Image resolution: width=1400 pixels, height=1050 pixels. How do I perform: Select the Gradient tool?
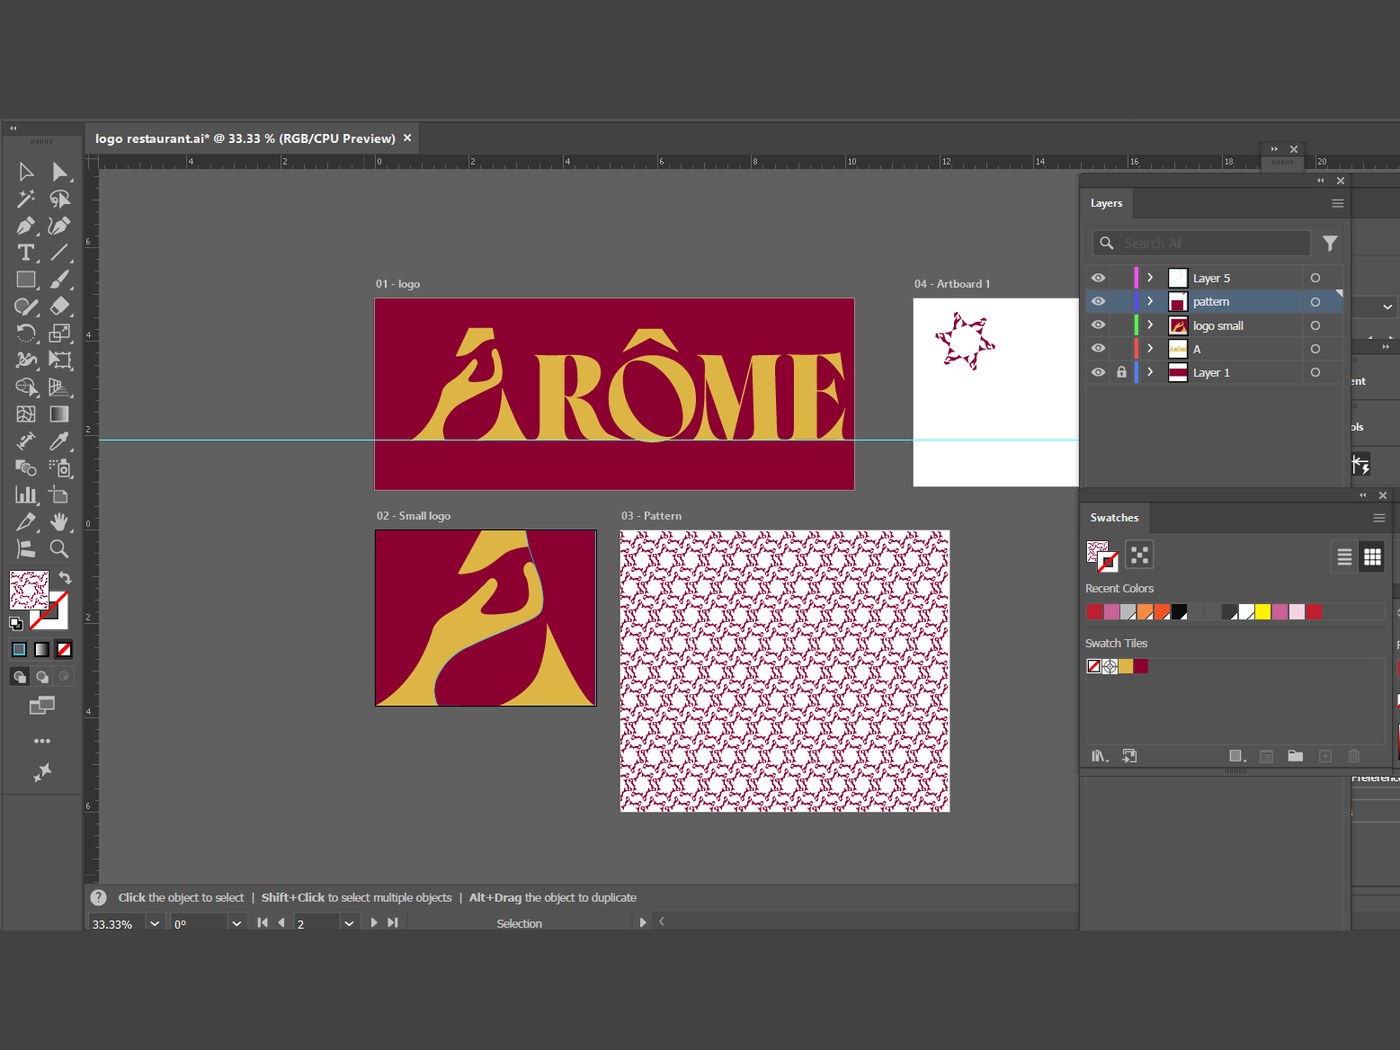click(60, 414)
